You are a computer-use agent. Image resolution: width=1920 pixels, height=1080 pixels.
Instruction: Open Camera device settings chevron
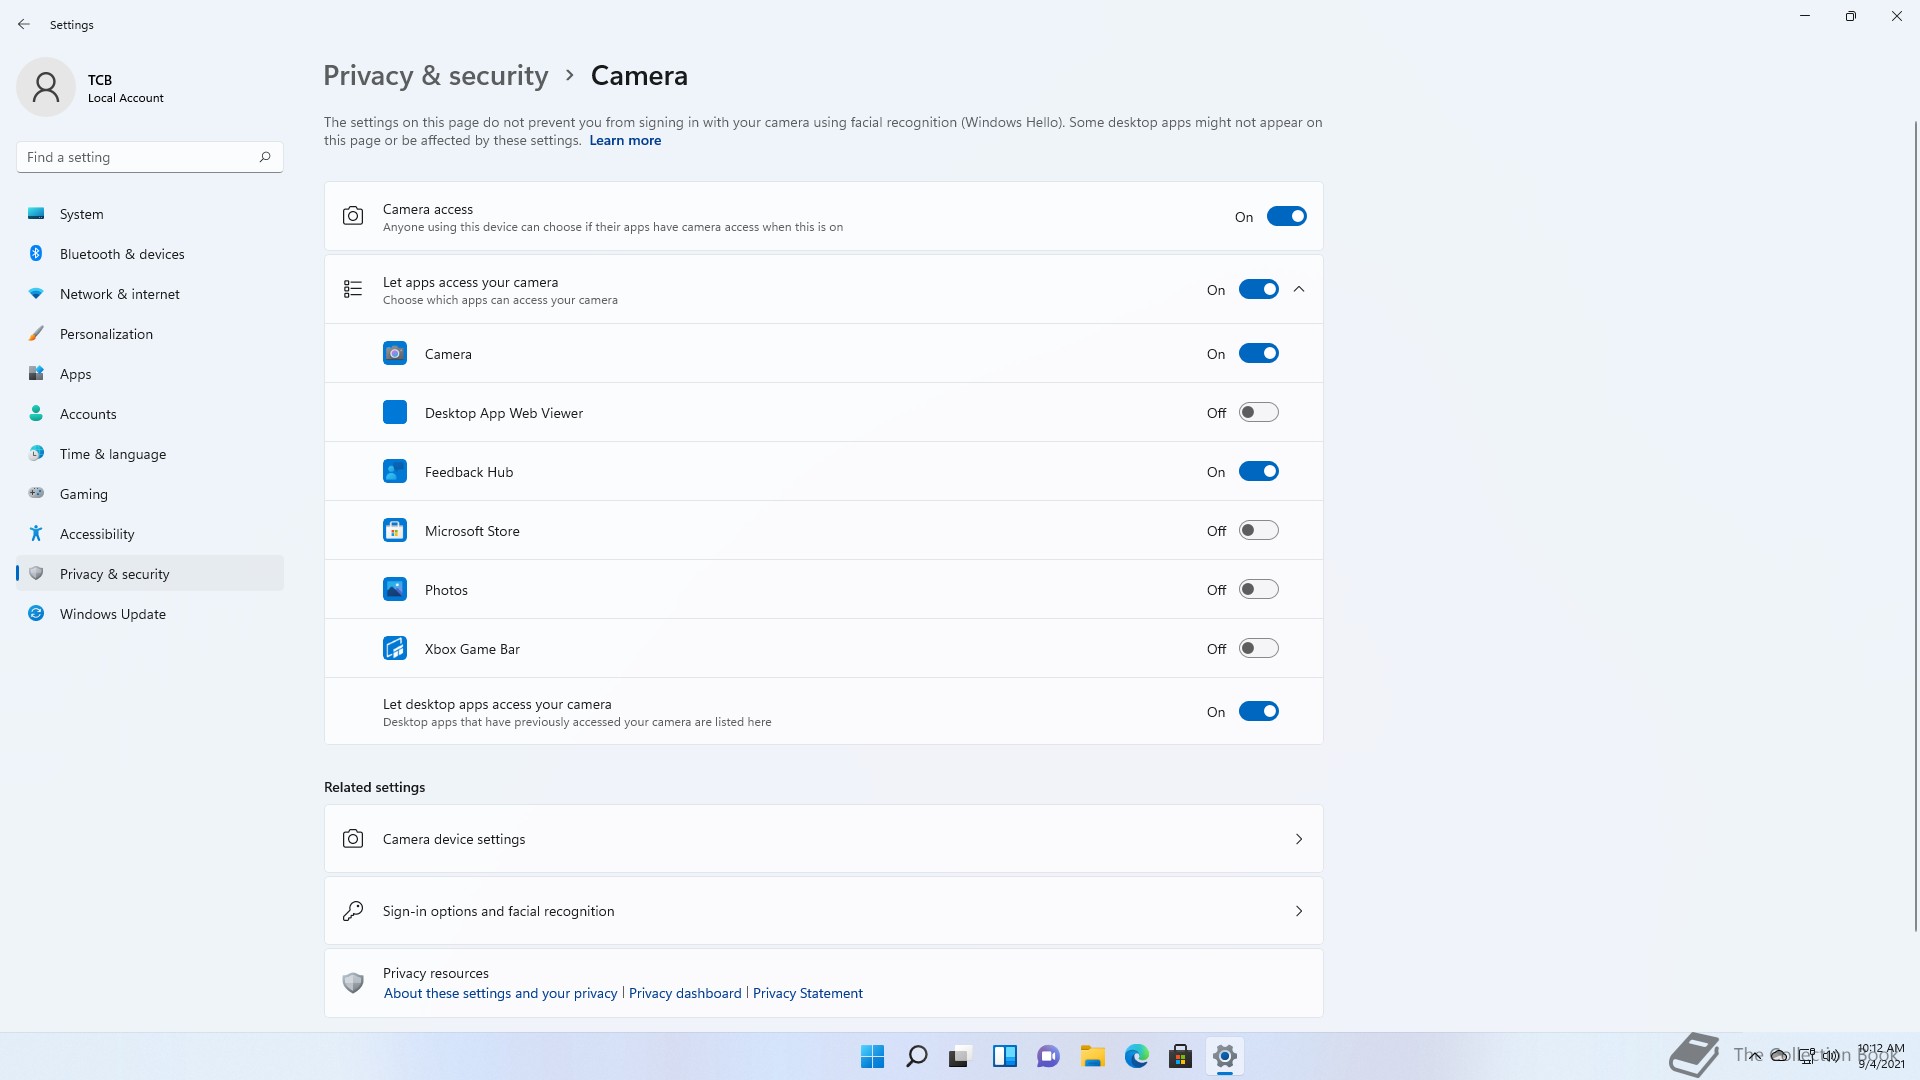1299,839
